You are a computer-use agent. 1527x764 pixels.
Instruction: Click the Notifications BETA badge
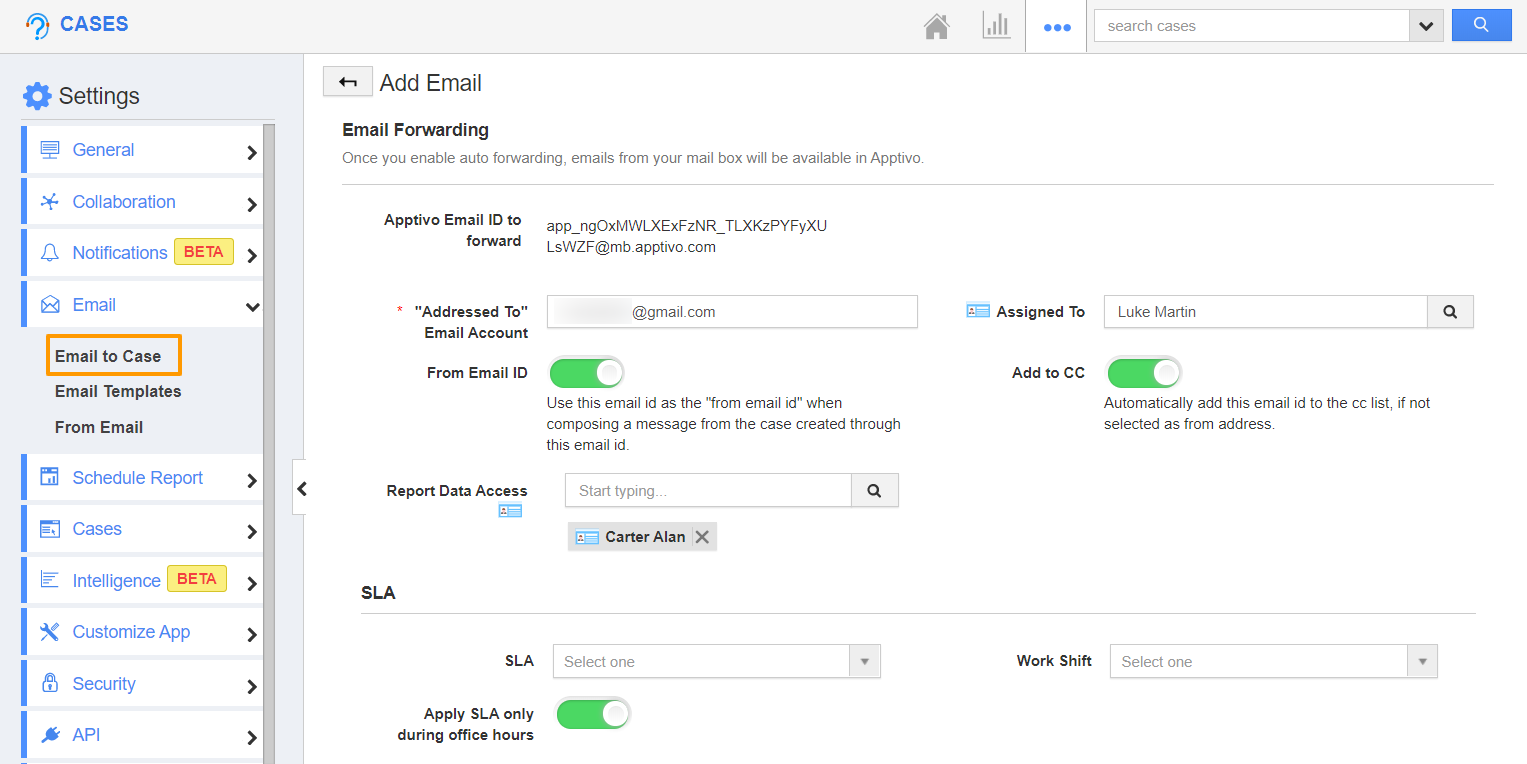[x=204, y=252]
